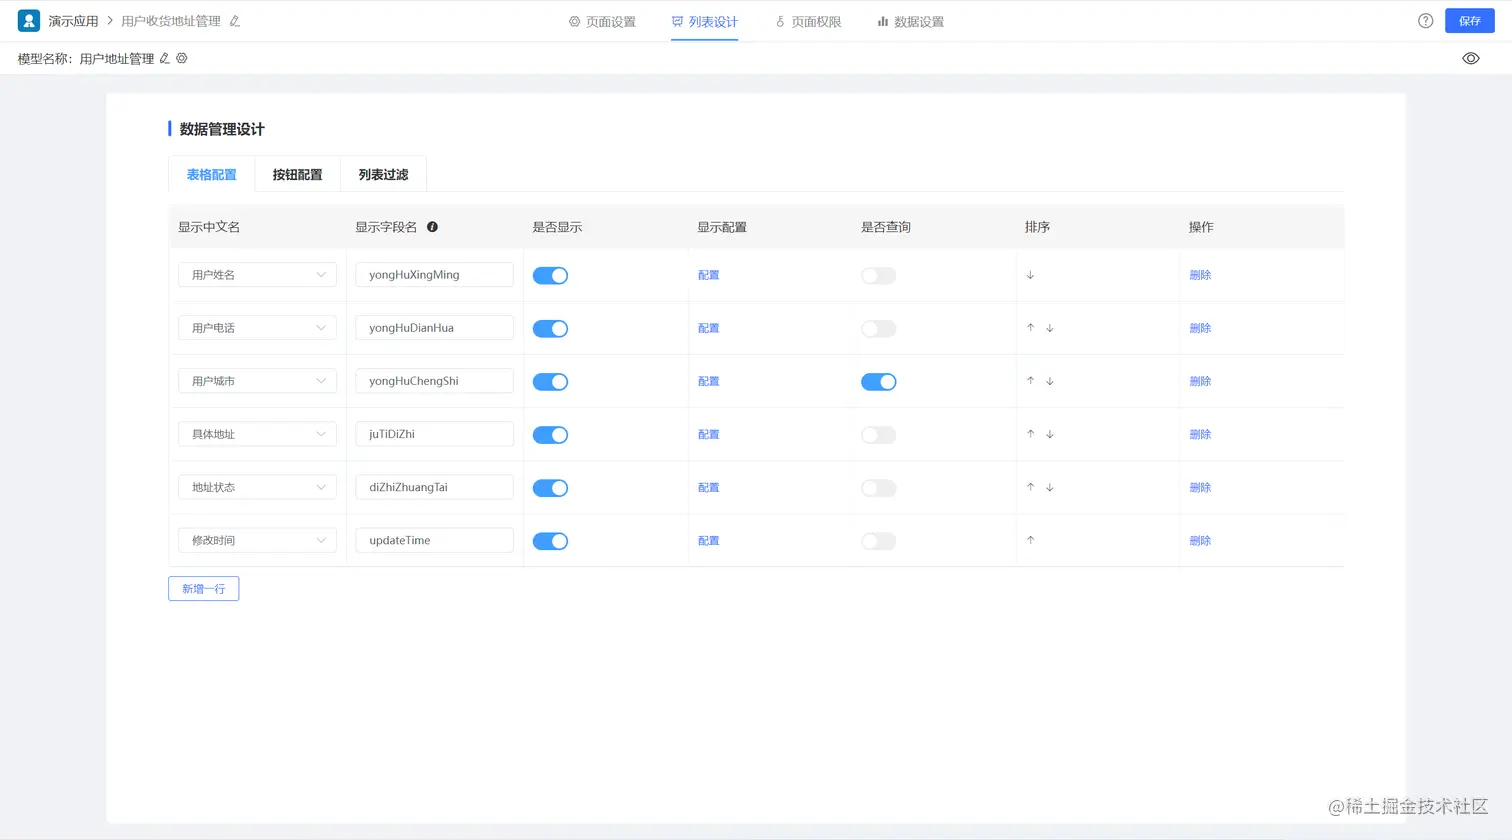Viewport: 1512px width, 840px height.
Task: Click the preview eye icon
Action: click(1470, 58)
